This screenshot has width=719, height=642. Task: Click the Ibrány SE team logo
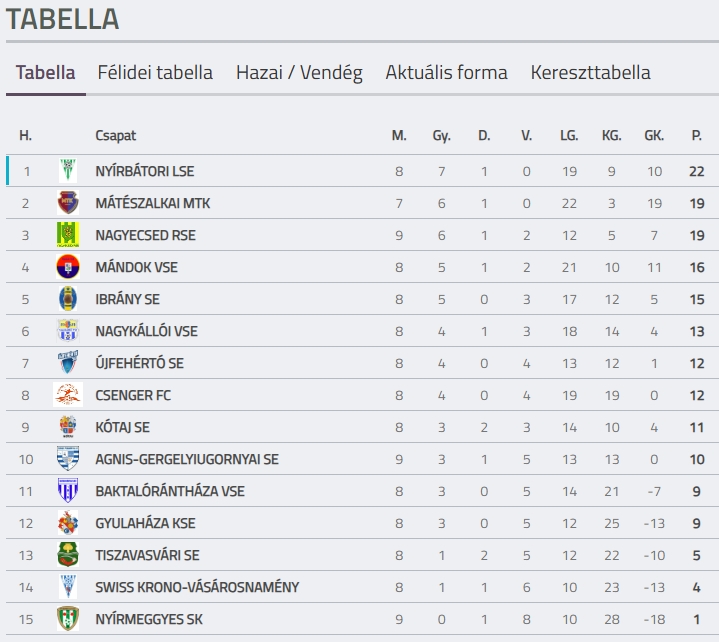67,299
